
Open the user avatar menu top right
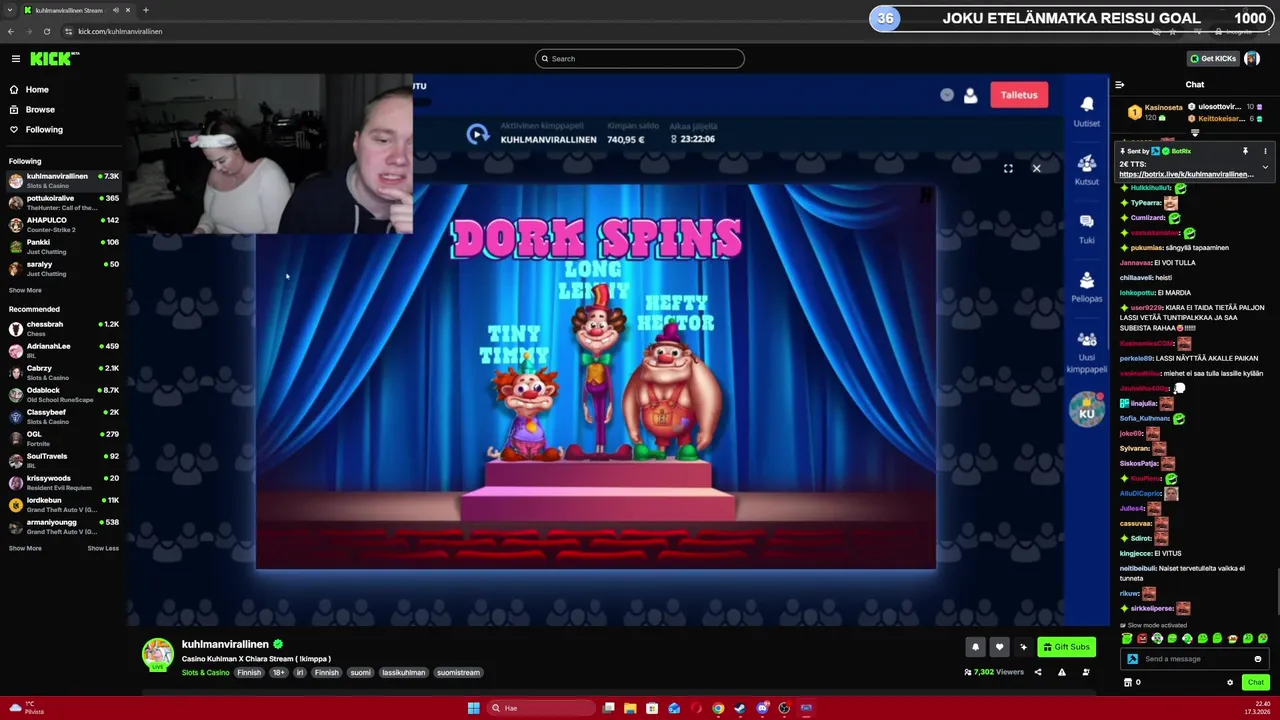1252,59
